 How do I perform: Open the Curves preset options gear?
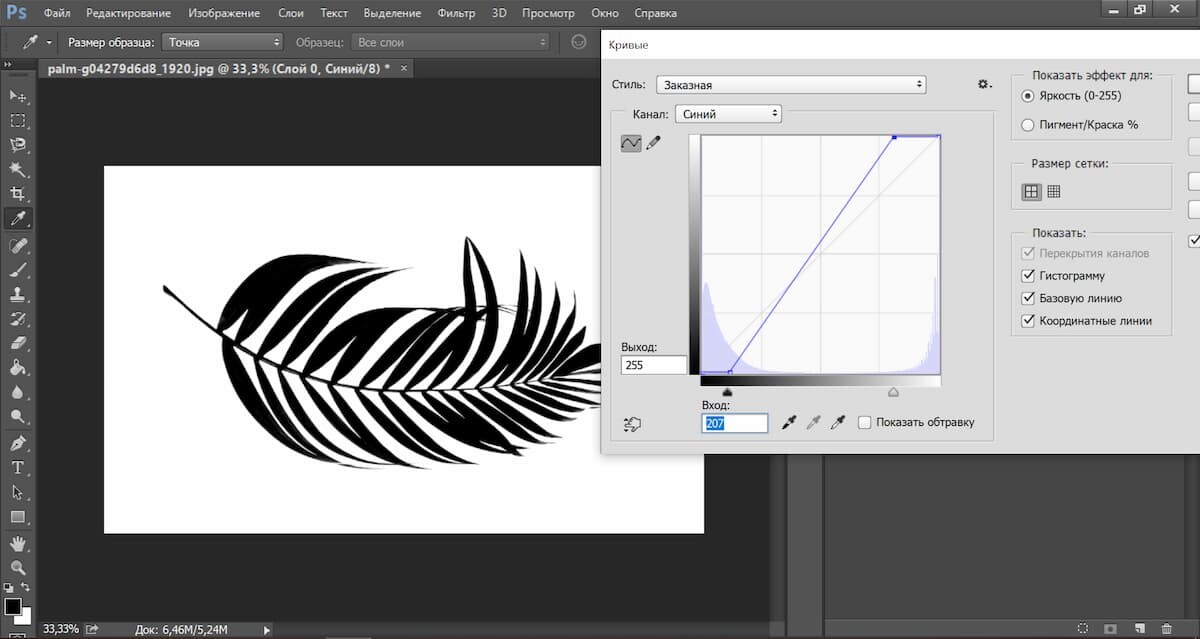point(984,85)
